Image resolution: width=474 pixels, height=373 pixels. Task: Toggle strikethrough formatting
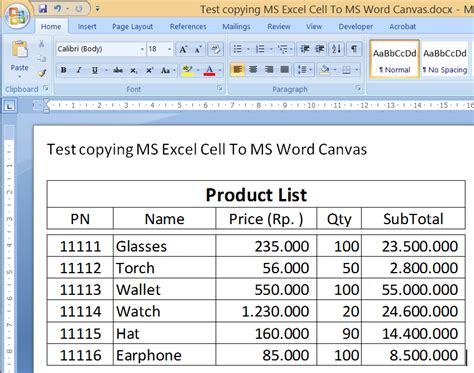point(118,70)
